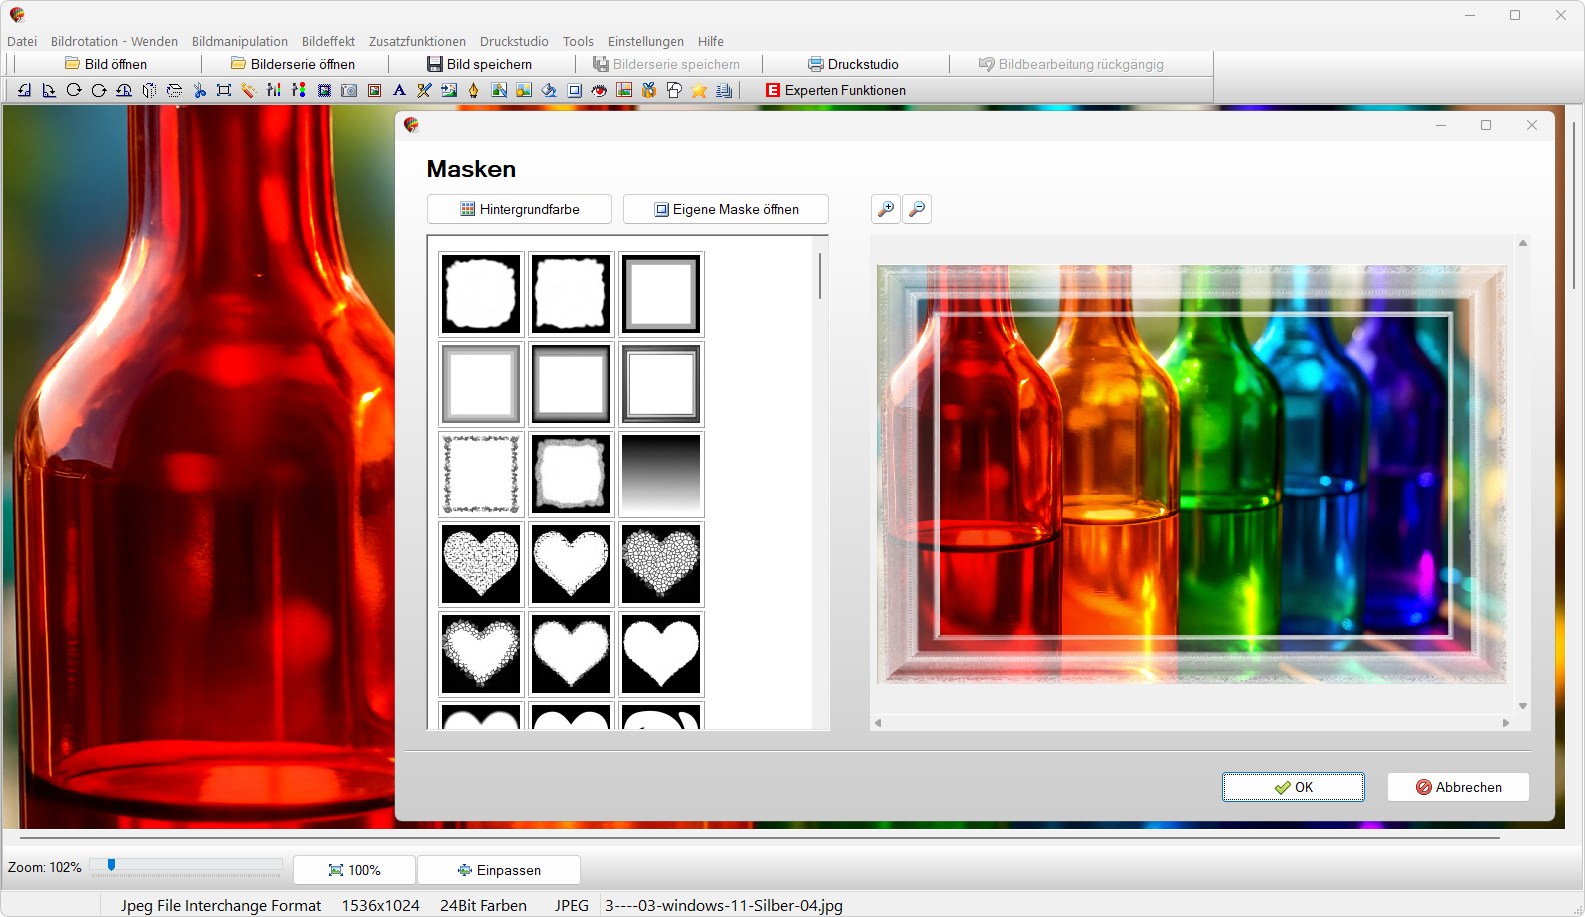Zoom in the mask preview with plus magnifier
This screenshot has height=917, width=1585.
(886, 209)
